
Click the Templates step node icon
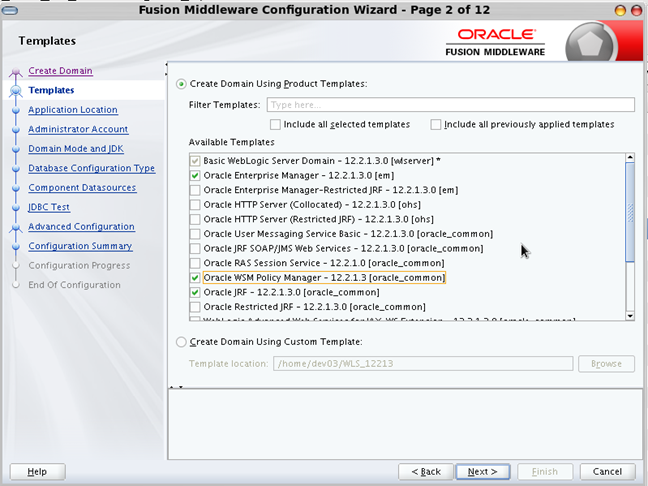pos(16,91)
